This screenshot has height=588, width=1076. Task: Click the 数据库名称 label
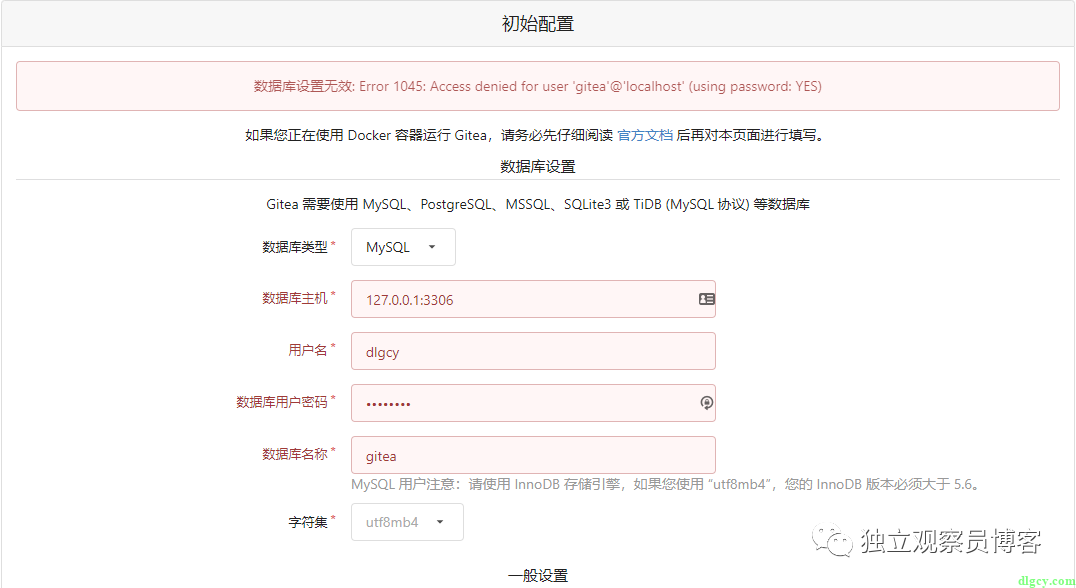click(x=296, y=454)
